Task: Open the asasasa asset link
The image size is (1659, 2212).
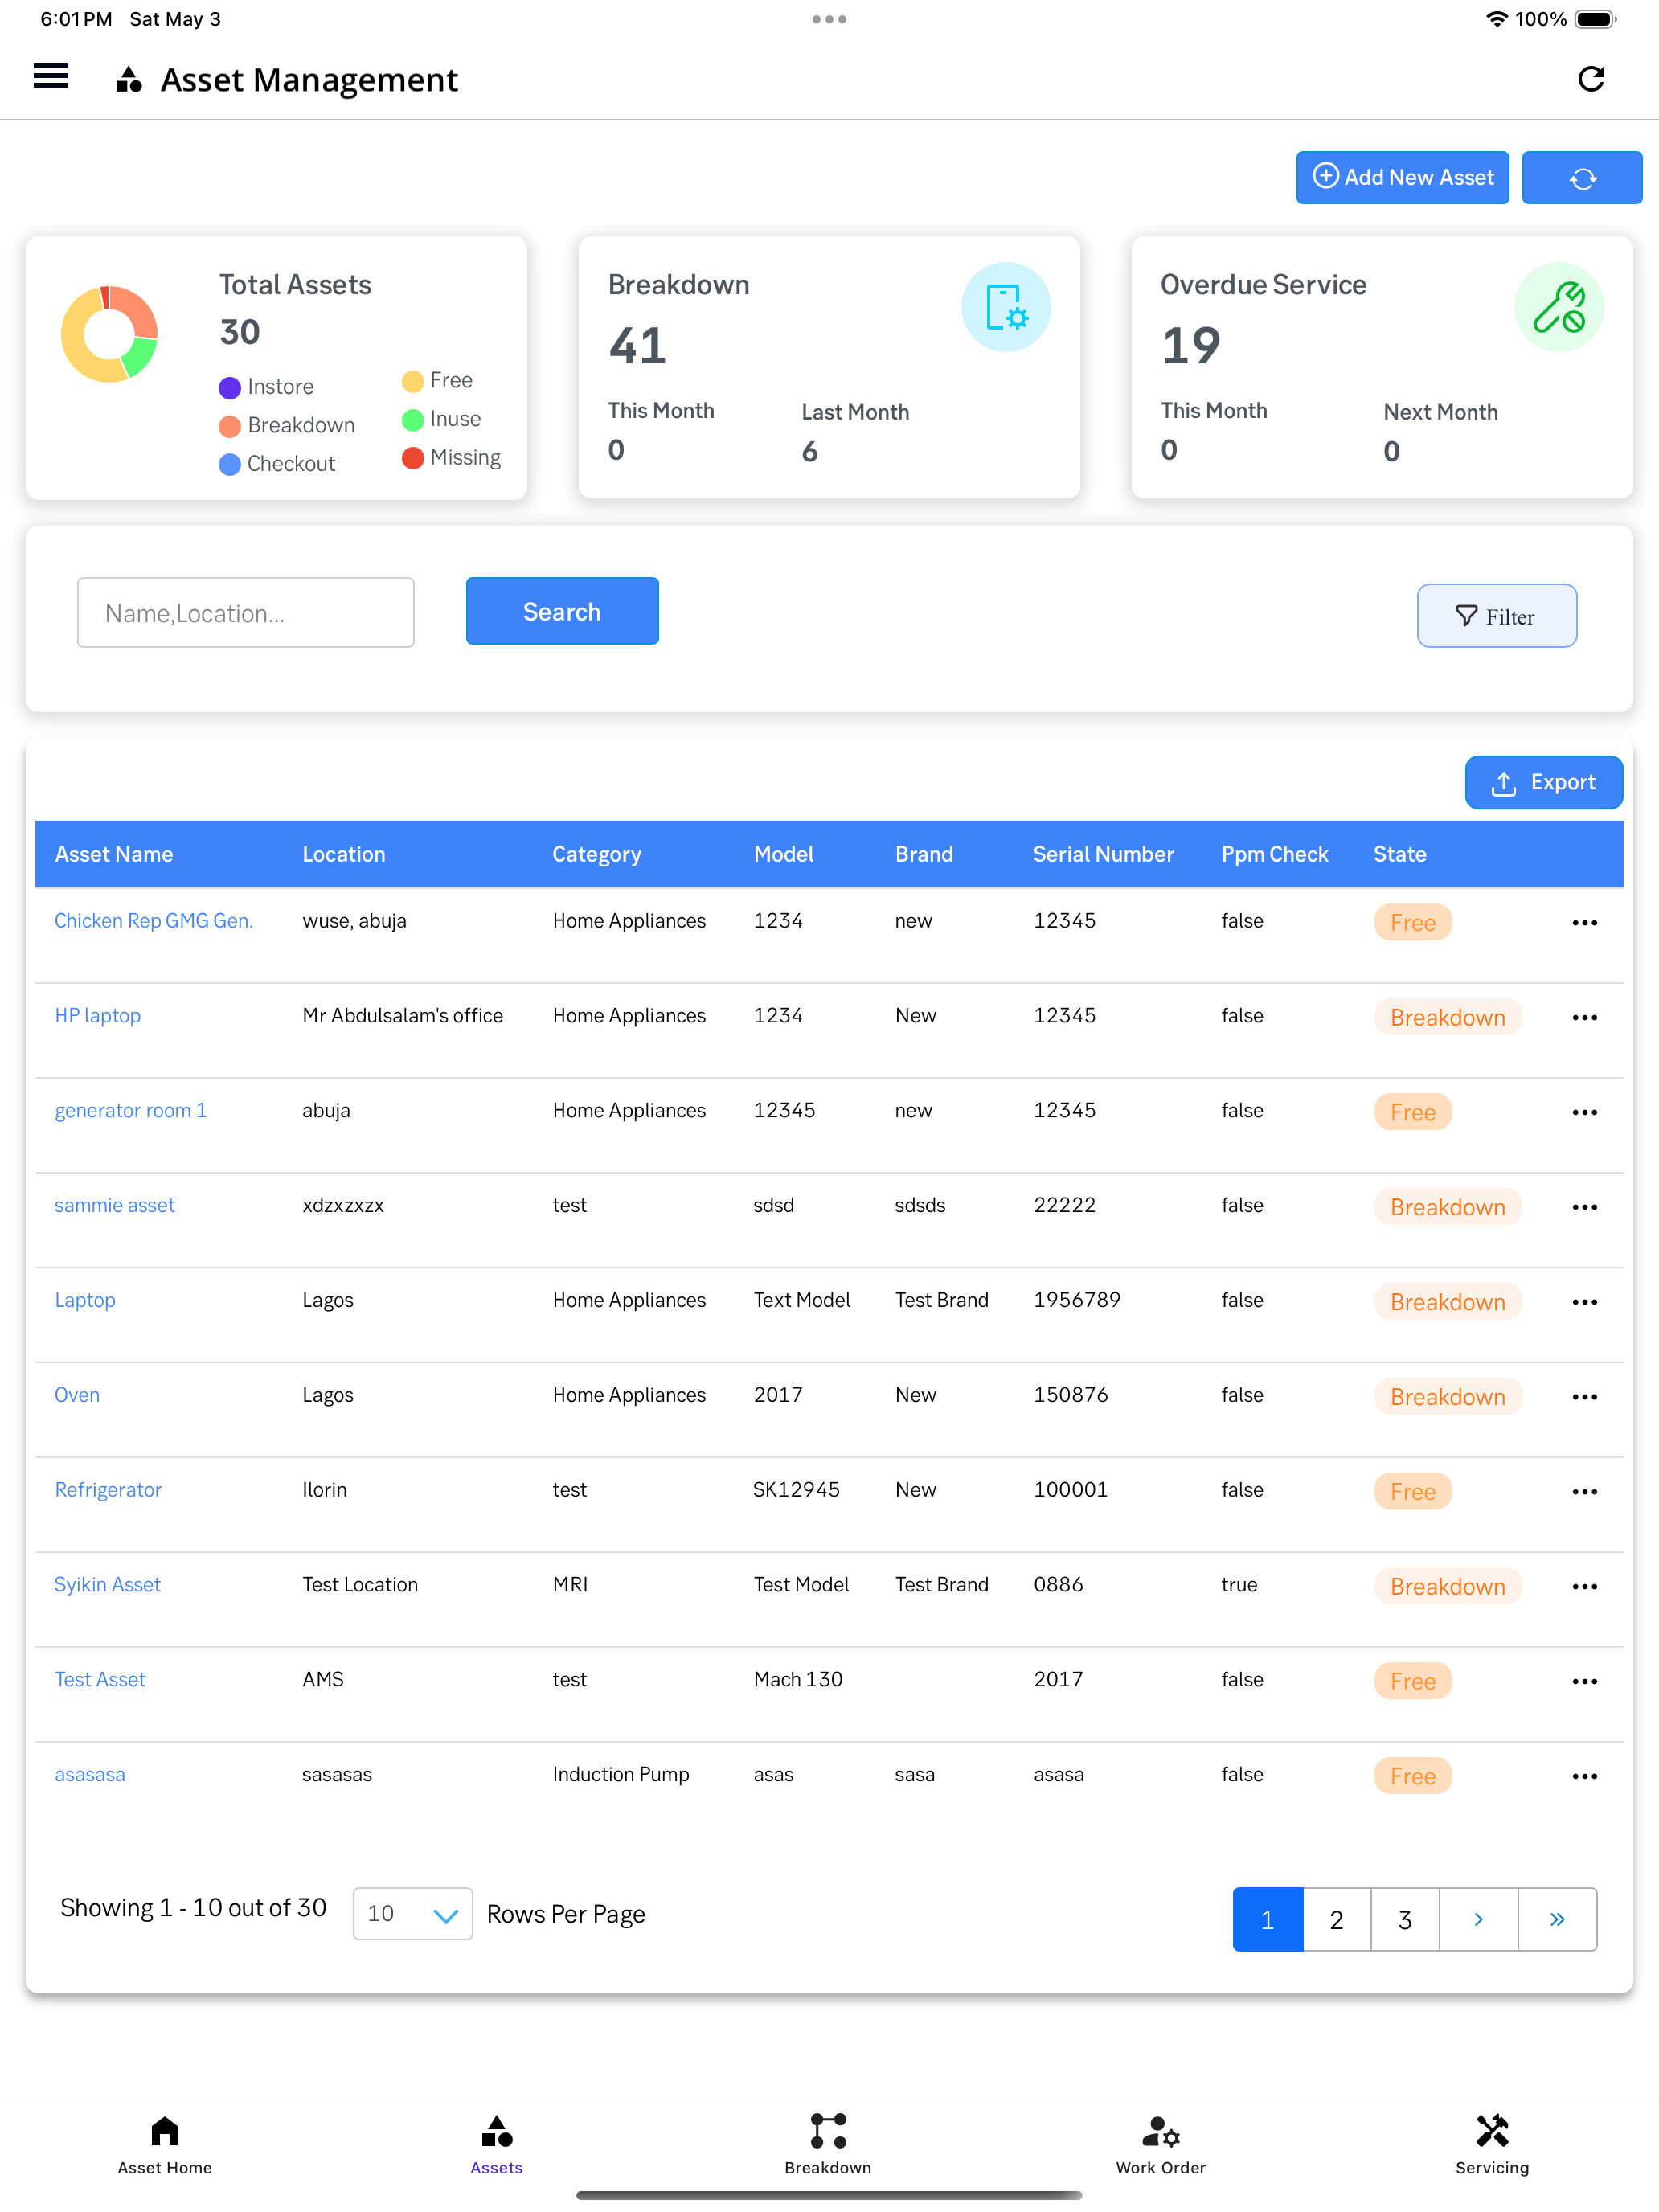Action: 90,1774
